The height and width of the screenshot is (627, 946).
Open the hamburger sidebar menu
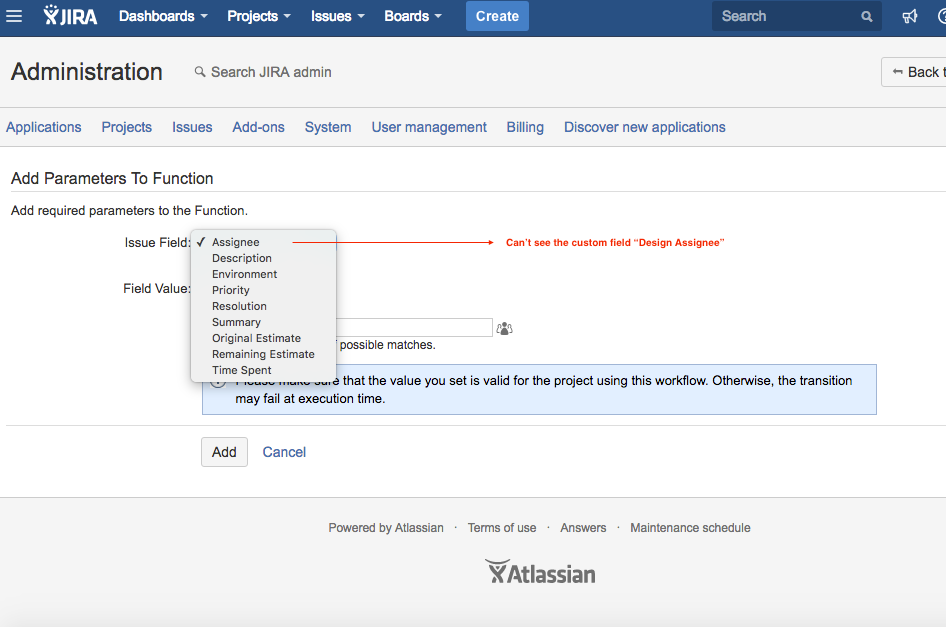pyautogui.click(x=14, y=16)
